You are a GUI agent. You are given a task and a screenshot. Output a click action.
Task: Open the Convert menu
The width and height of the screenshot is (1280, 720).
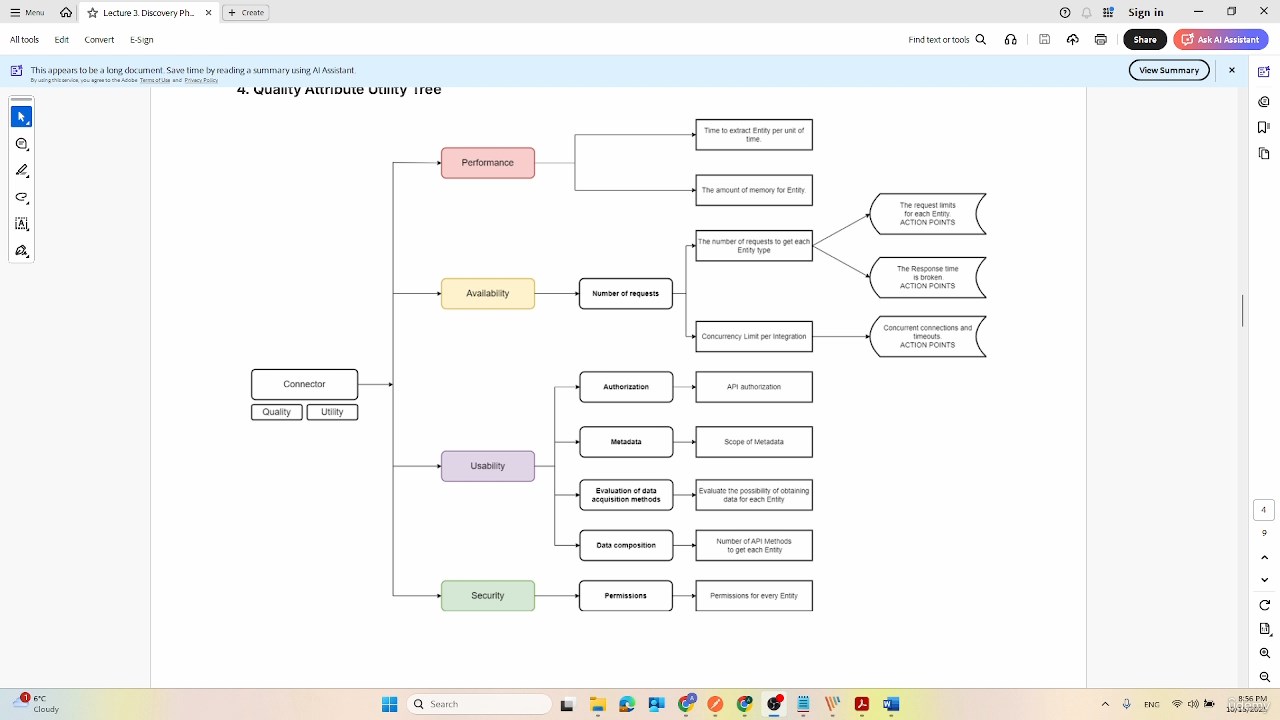(99, 40)
